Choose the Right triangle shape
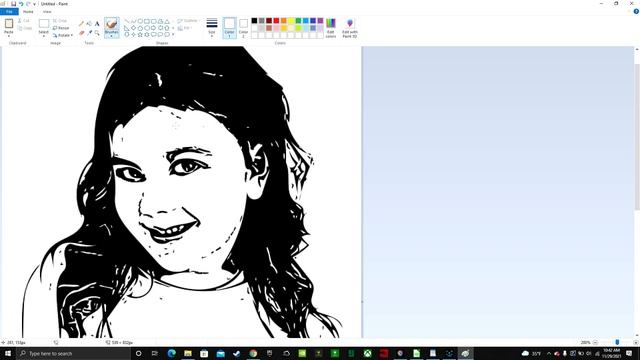 (x=127, y=28)
